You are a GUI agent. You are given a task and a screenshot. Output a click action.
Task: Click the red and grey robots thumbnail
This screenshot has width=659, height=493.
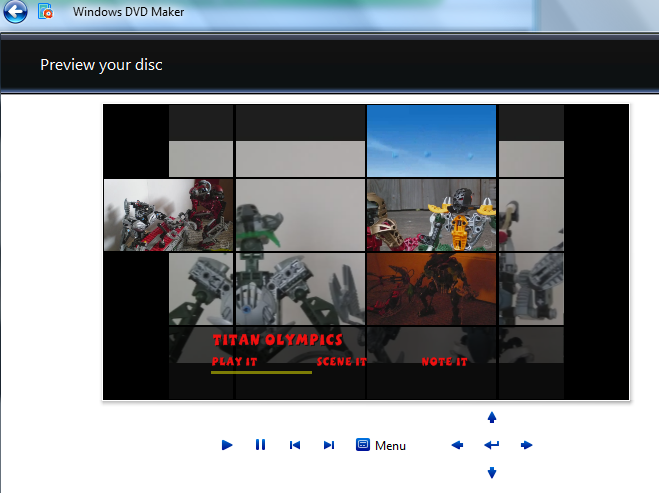coord(169,215)
